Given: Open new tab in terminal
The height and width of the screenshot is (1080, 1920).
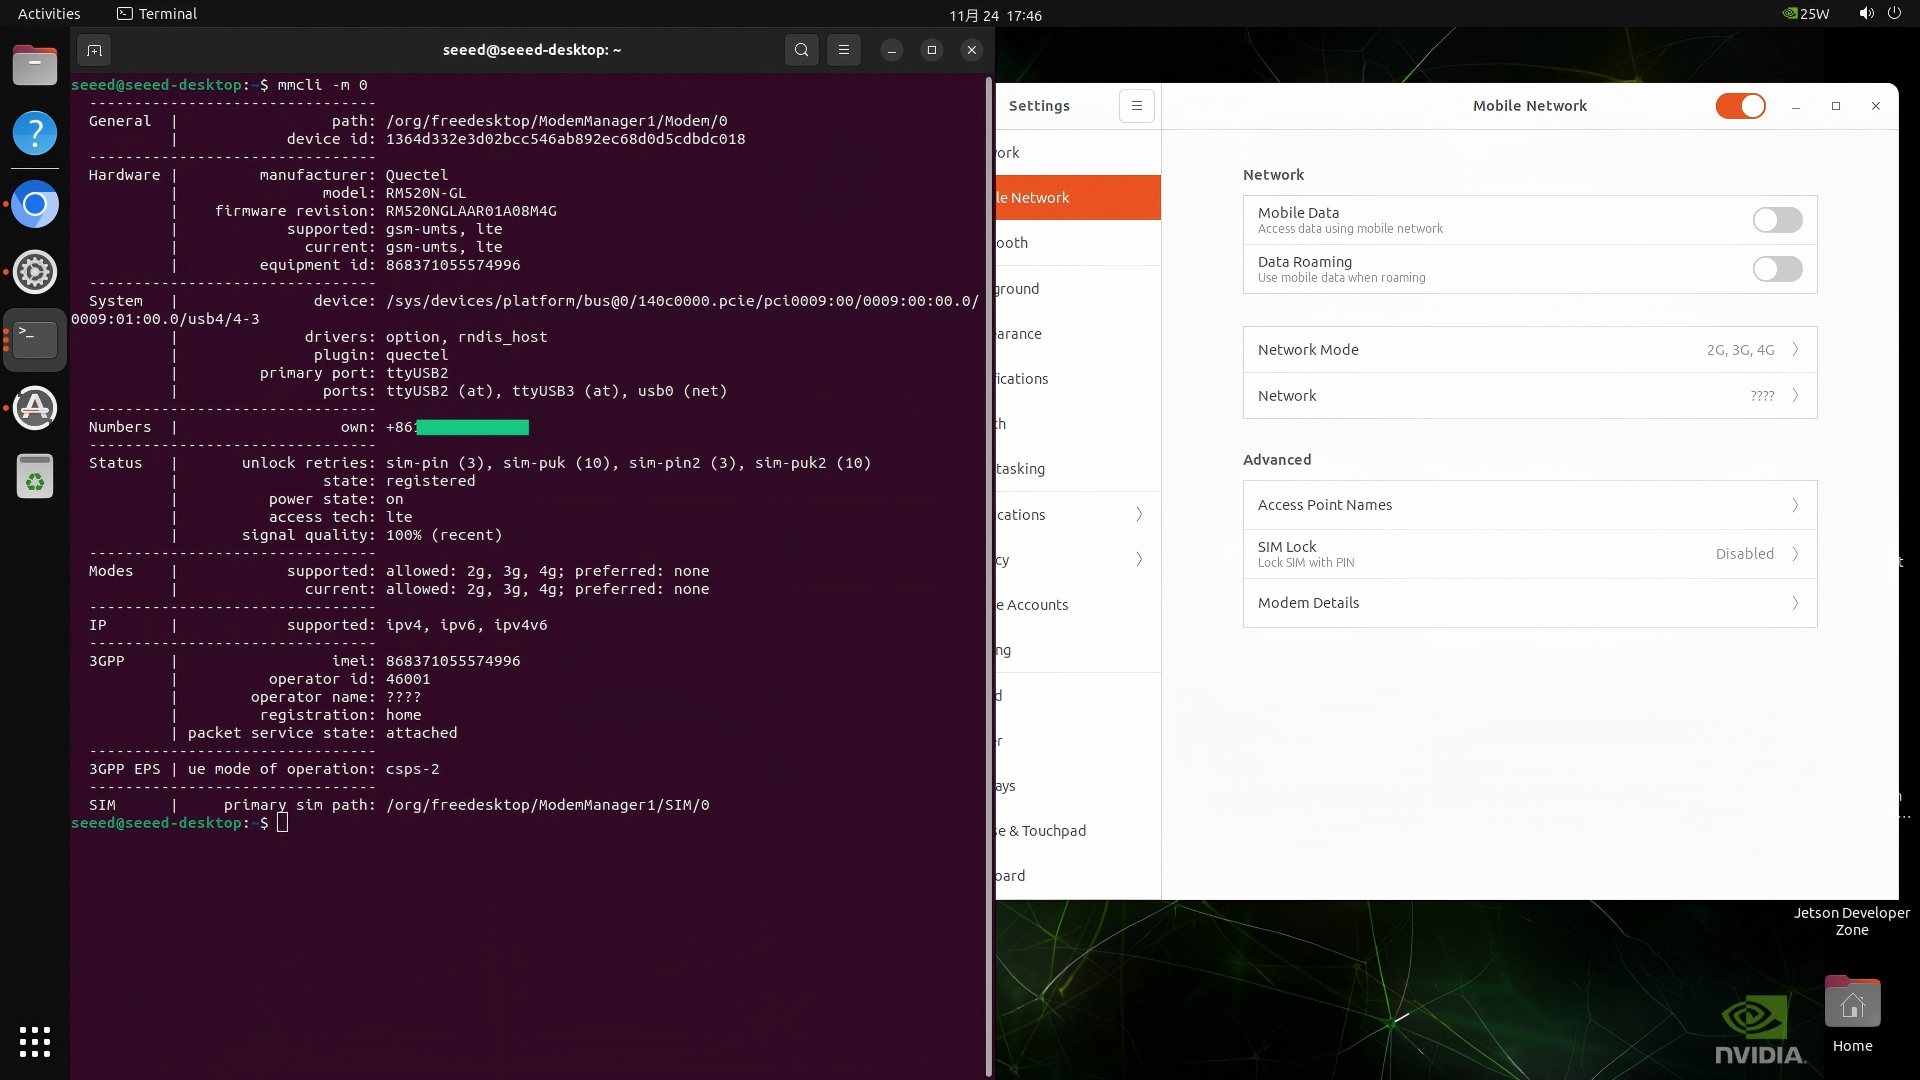Looking at the screenshot, I should (94, 50).
